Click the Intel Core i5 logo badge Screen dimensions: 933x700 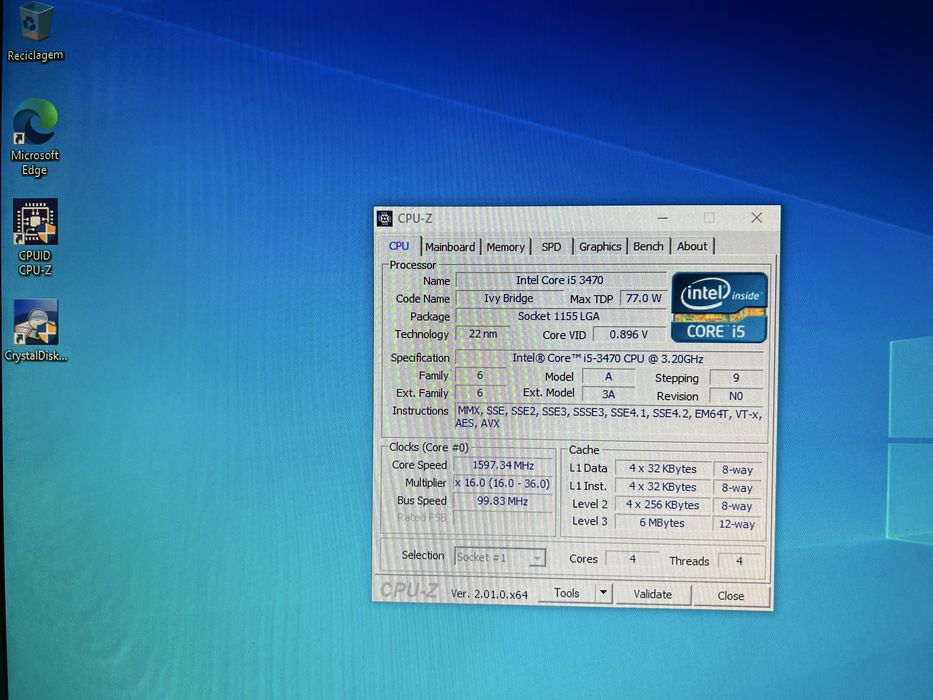tap(719, 307)
